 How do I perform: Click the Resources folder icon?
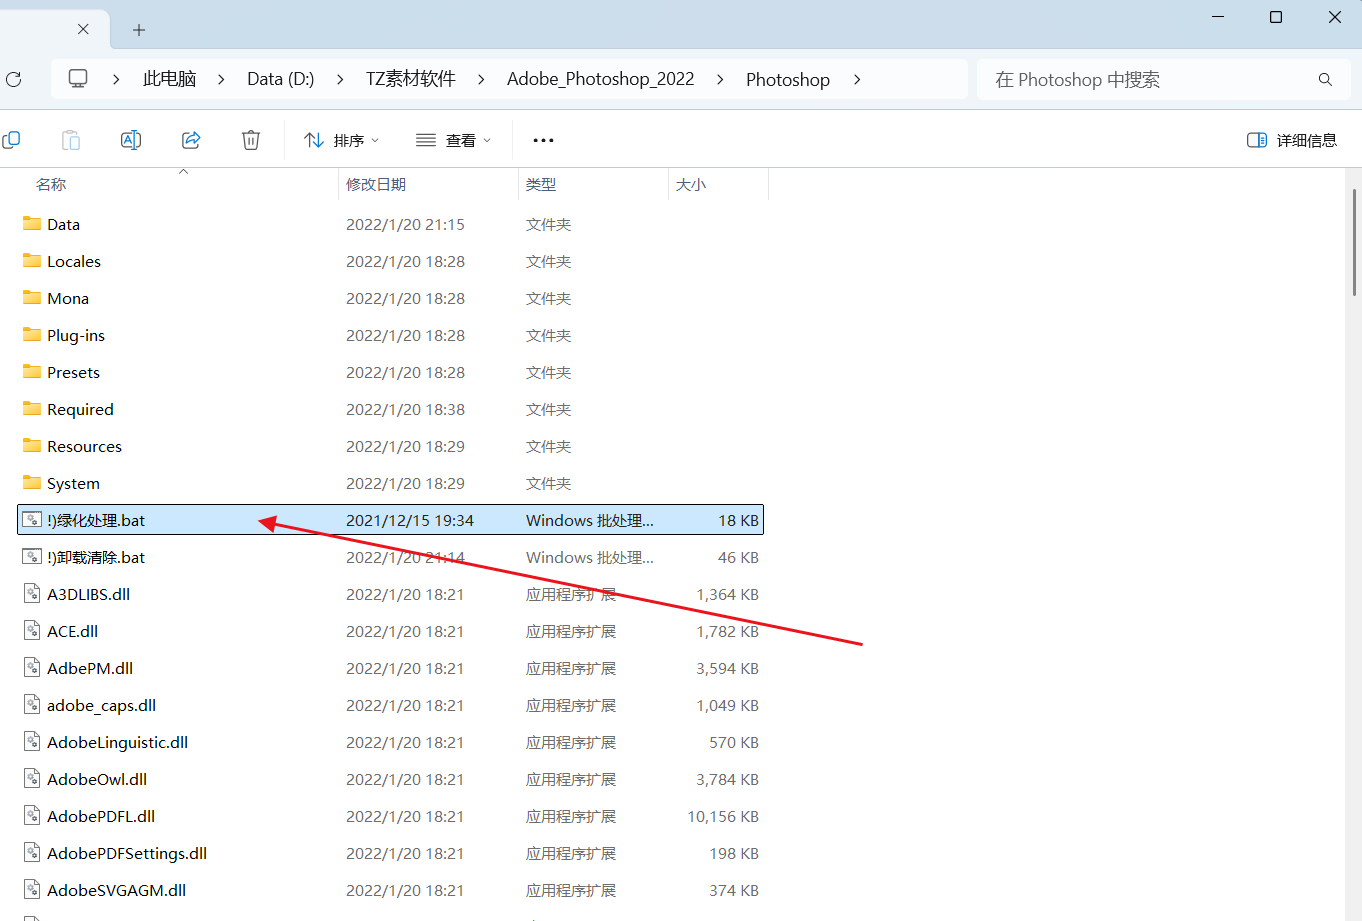(32, 446)
